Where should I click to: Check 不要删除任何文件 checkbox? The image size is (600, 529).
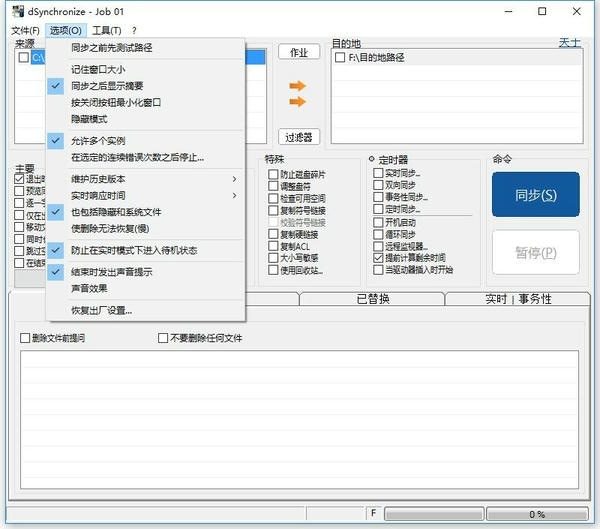(163, 338)
